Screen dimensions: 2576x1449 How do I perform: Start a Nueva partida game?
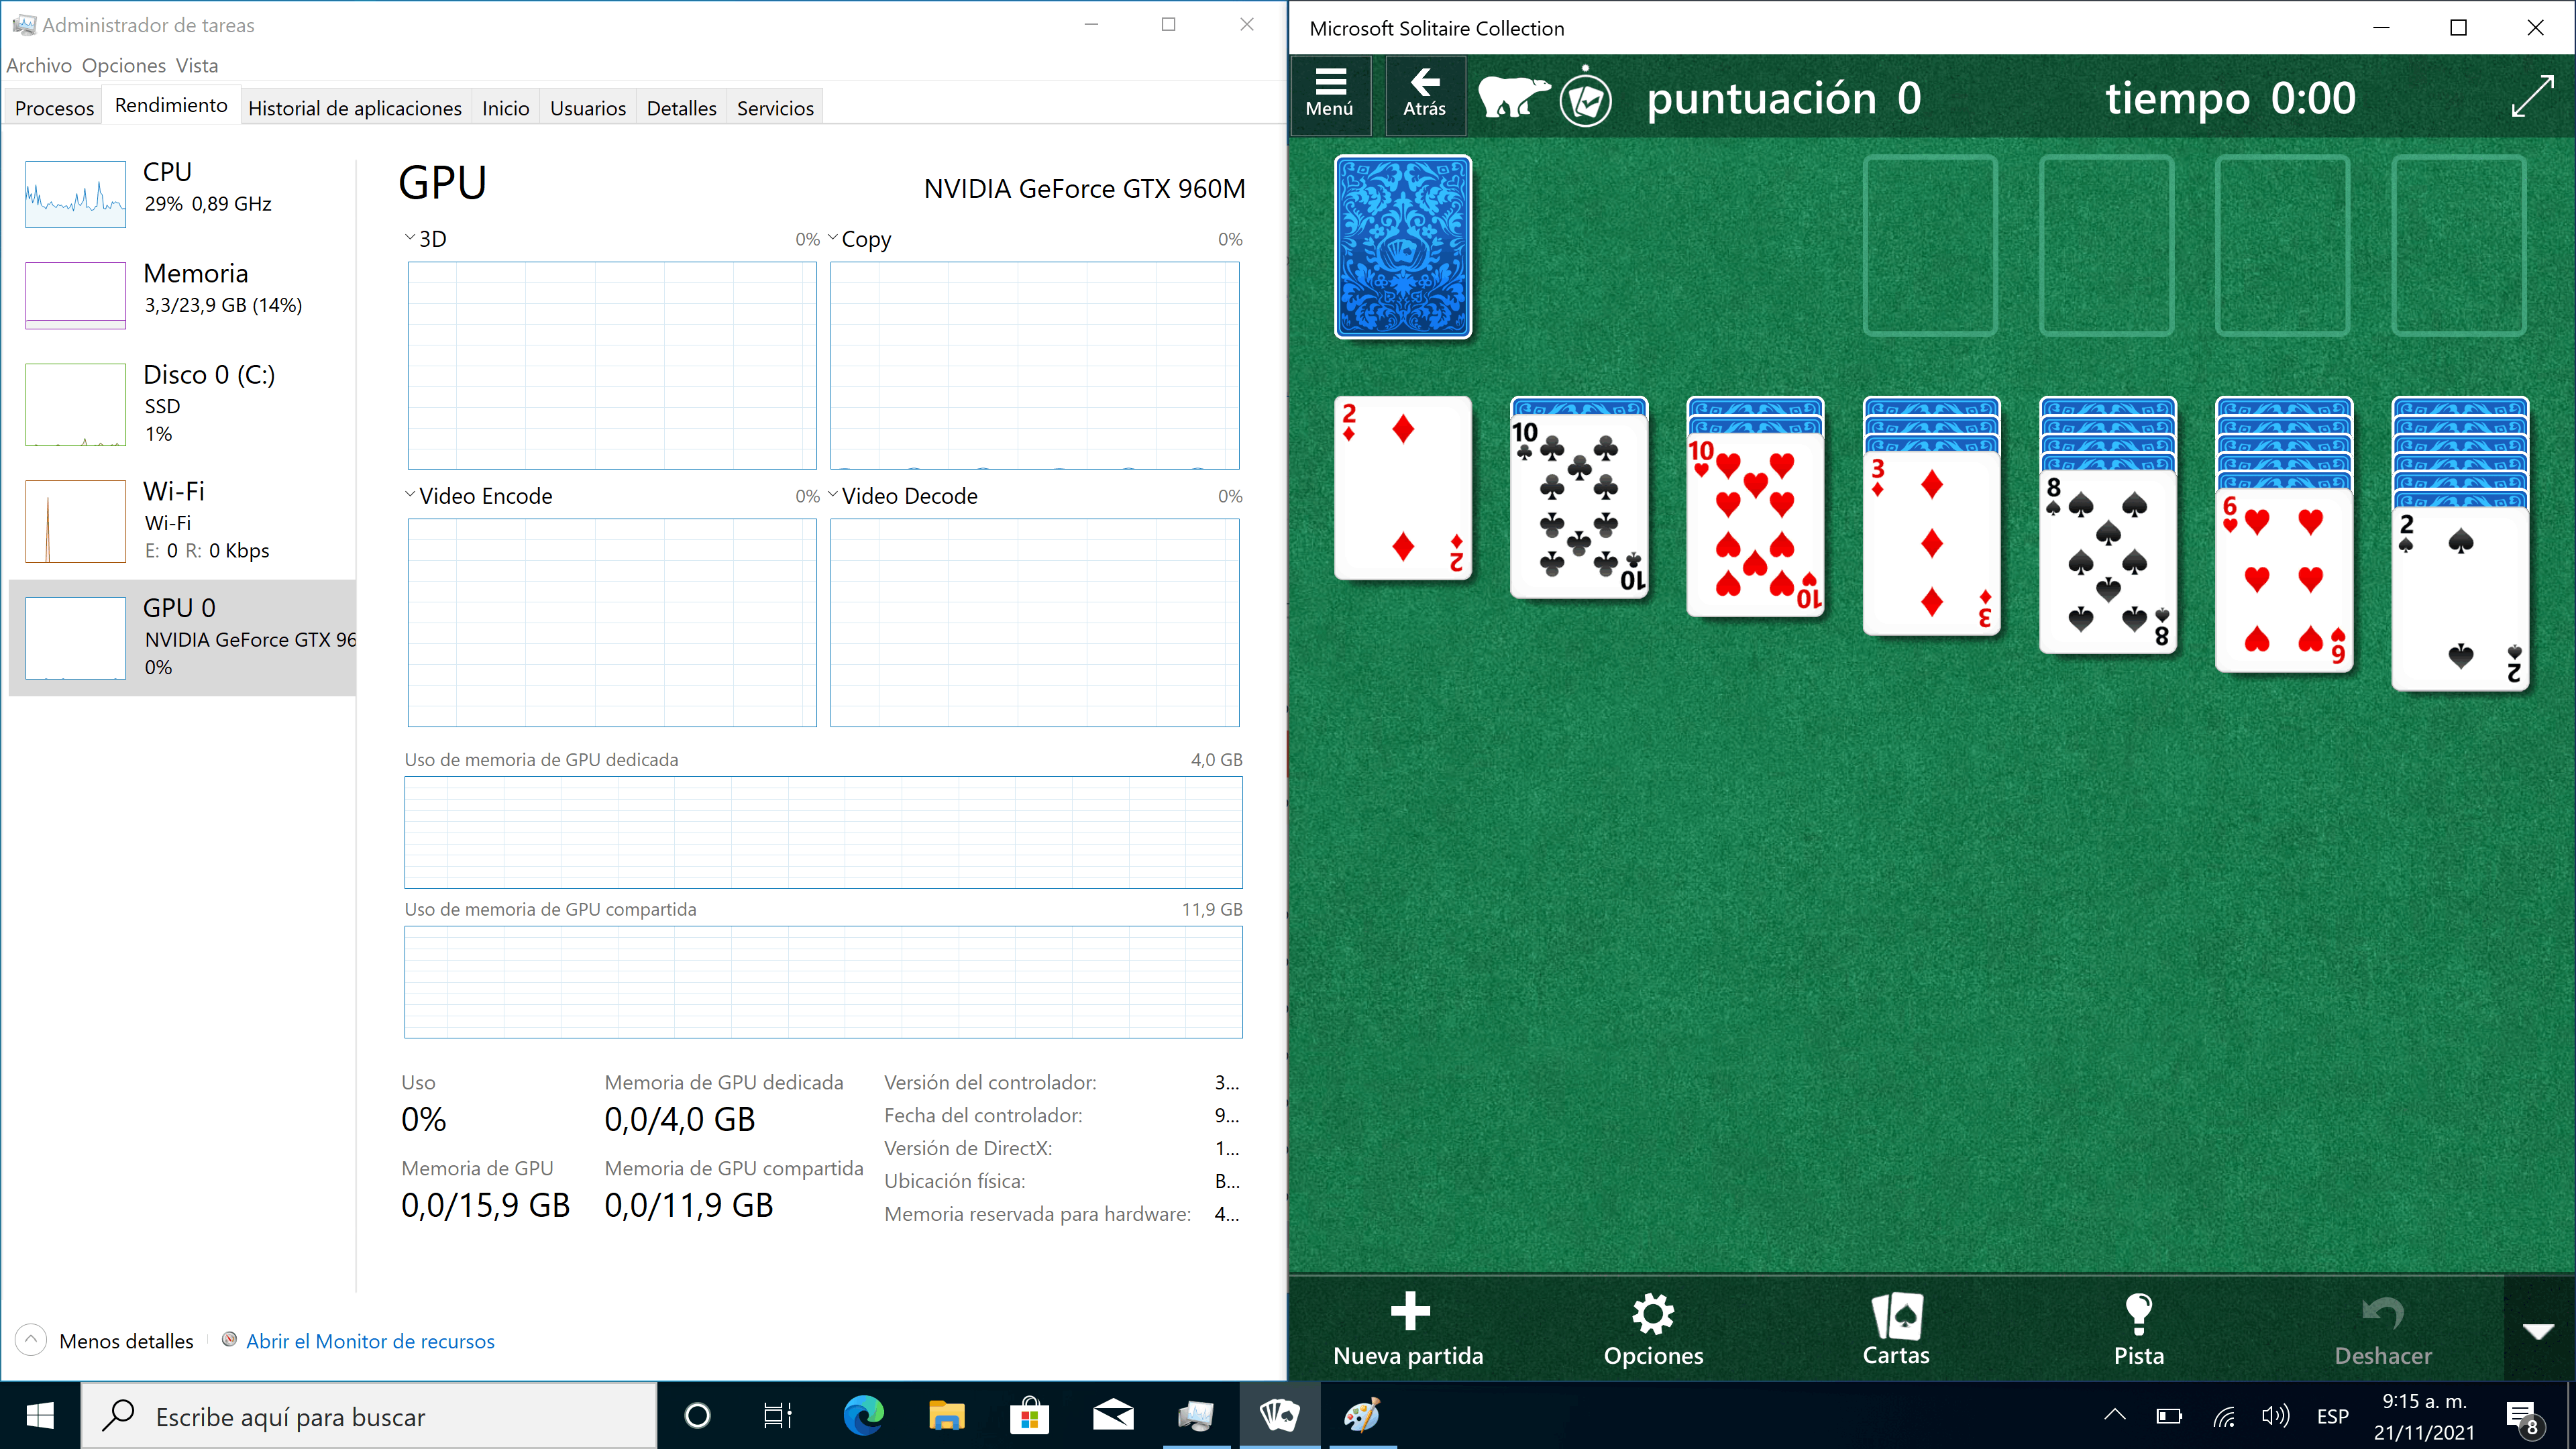[x=1408, y=1329]
